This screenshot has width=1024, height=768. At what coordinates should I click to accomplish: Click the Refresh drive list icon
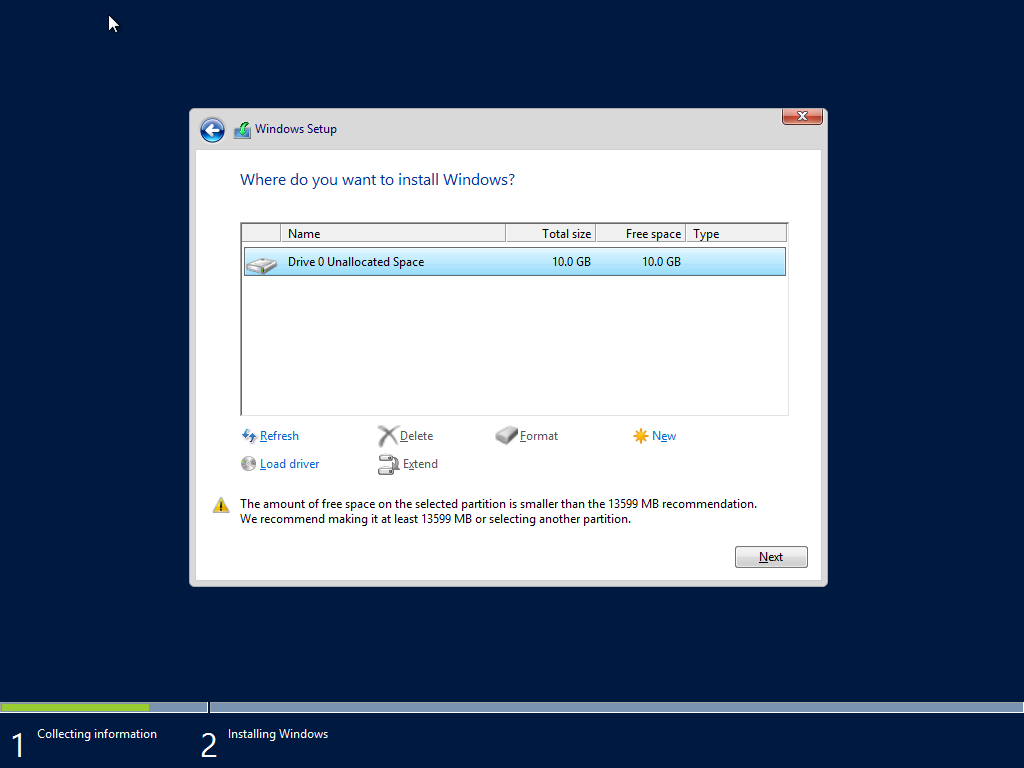tap(248, 436)
